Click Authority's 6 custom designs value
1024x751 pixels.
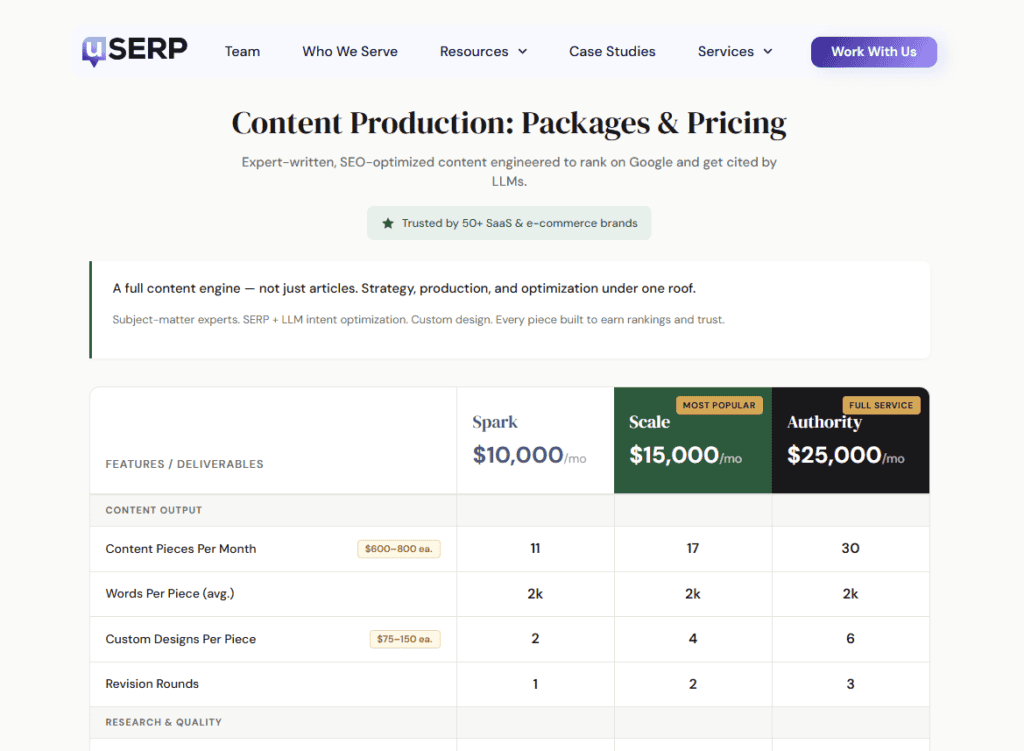click(850, 639)
